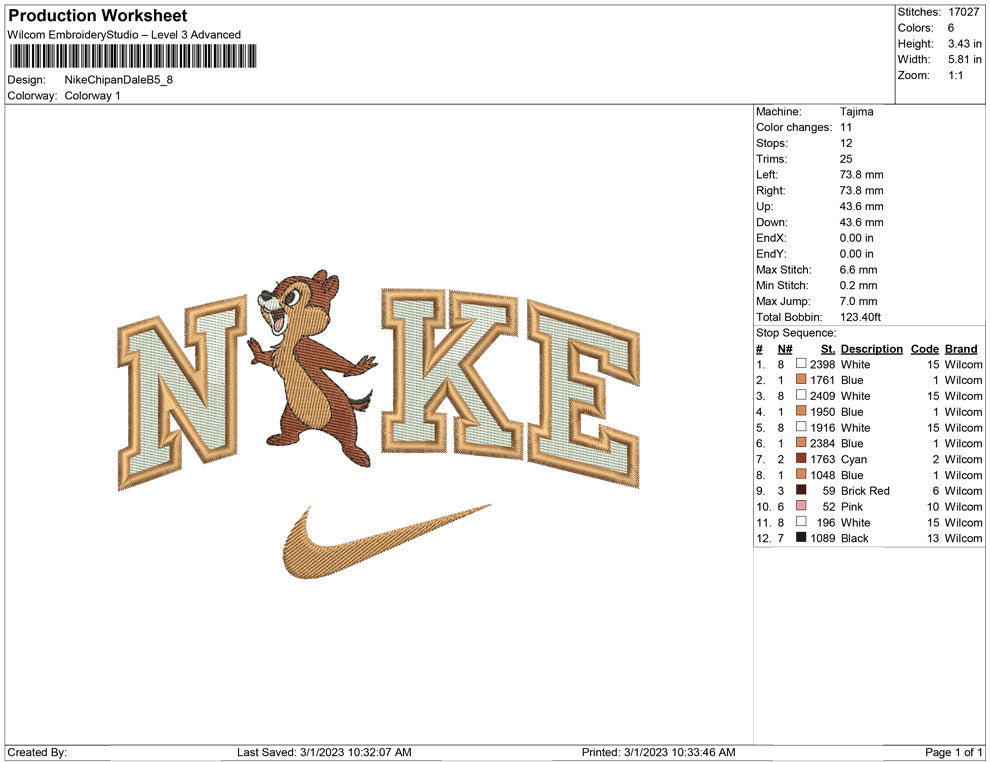
Task: Click the Brand column header
Action: click(x=961, y=349)
